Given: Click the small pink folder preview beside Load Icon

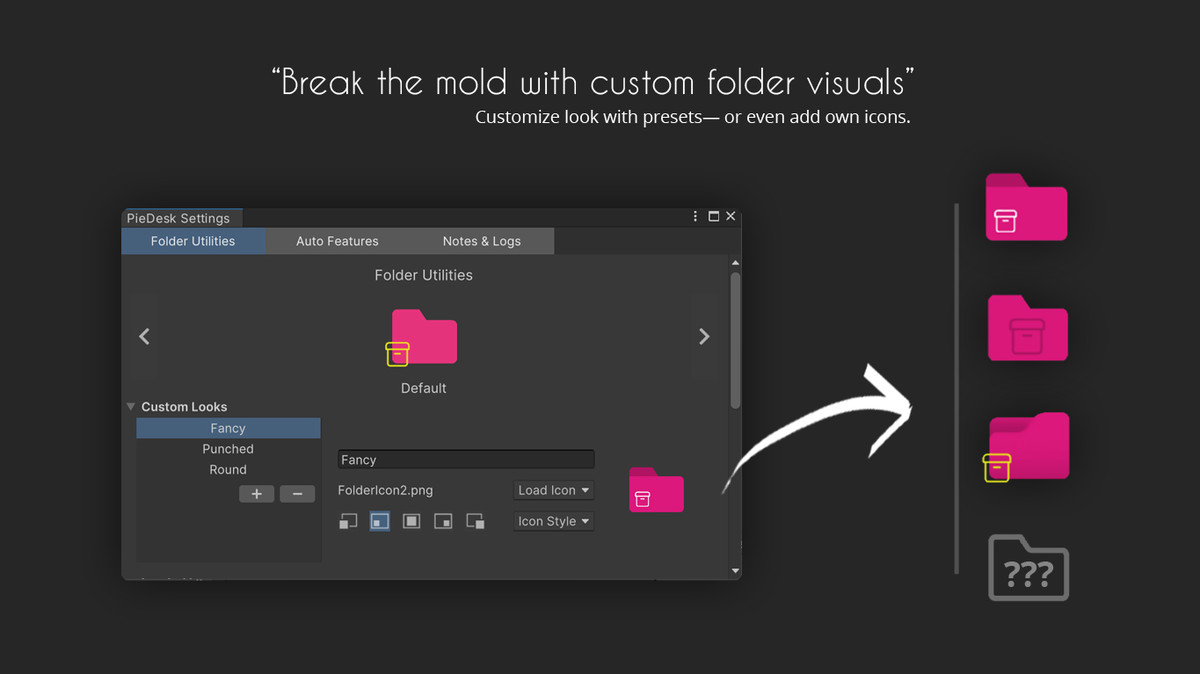Looking at the screenshot, I should (x=656, y=490).
